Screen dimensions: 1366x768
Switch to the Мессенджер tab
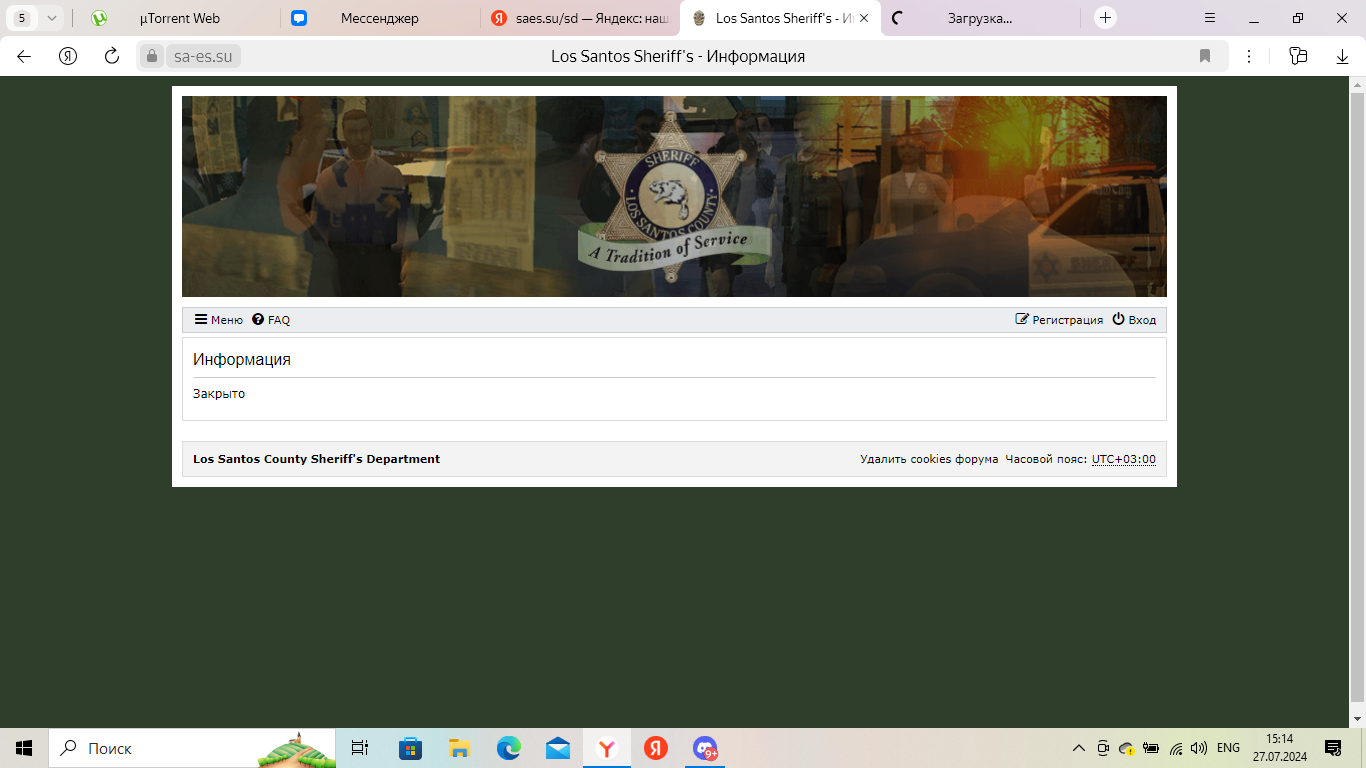point(379,18)
